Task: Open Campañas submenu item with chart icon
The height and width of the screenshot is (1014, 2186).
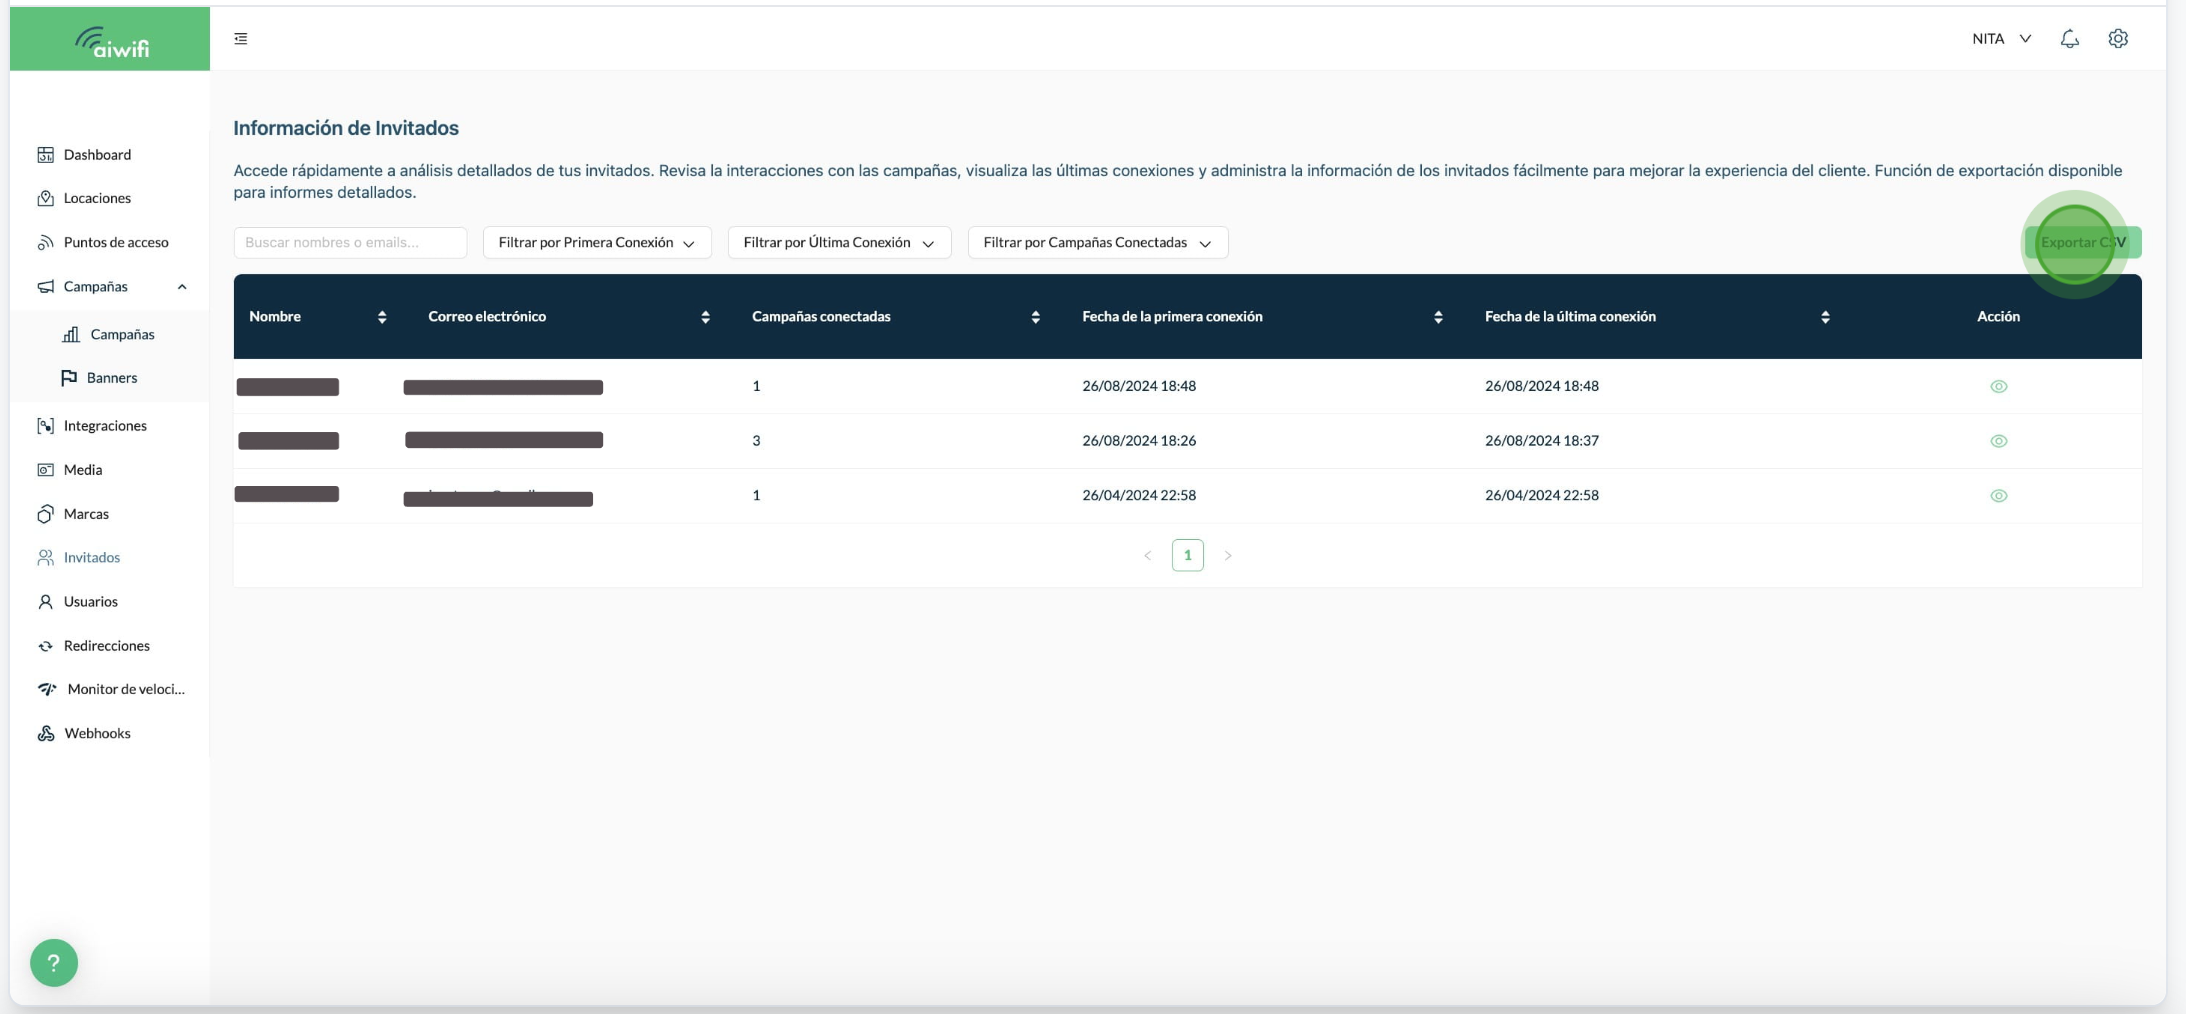Action: tap(122, 334)
